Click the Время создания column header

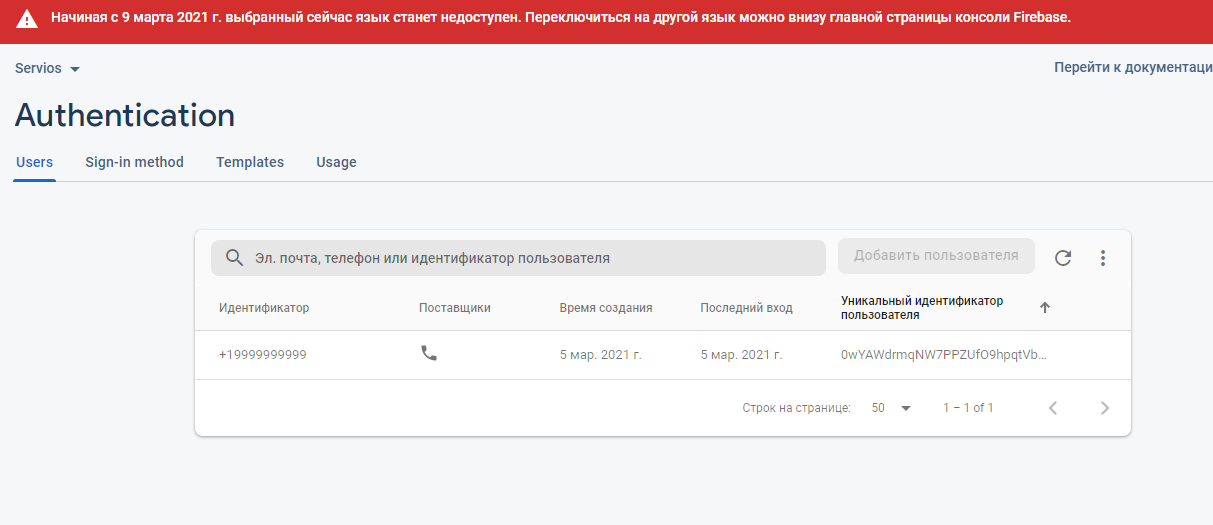(x=606, y=308)
